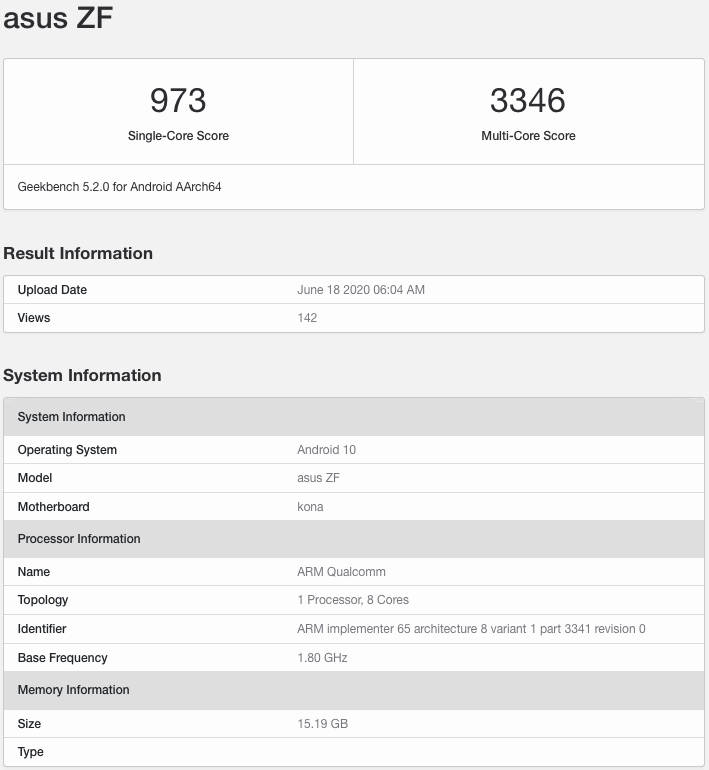Click the 'Single-Core Score' label

(x=178, y=136)
